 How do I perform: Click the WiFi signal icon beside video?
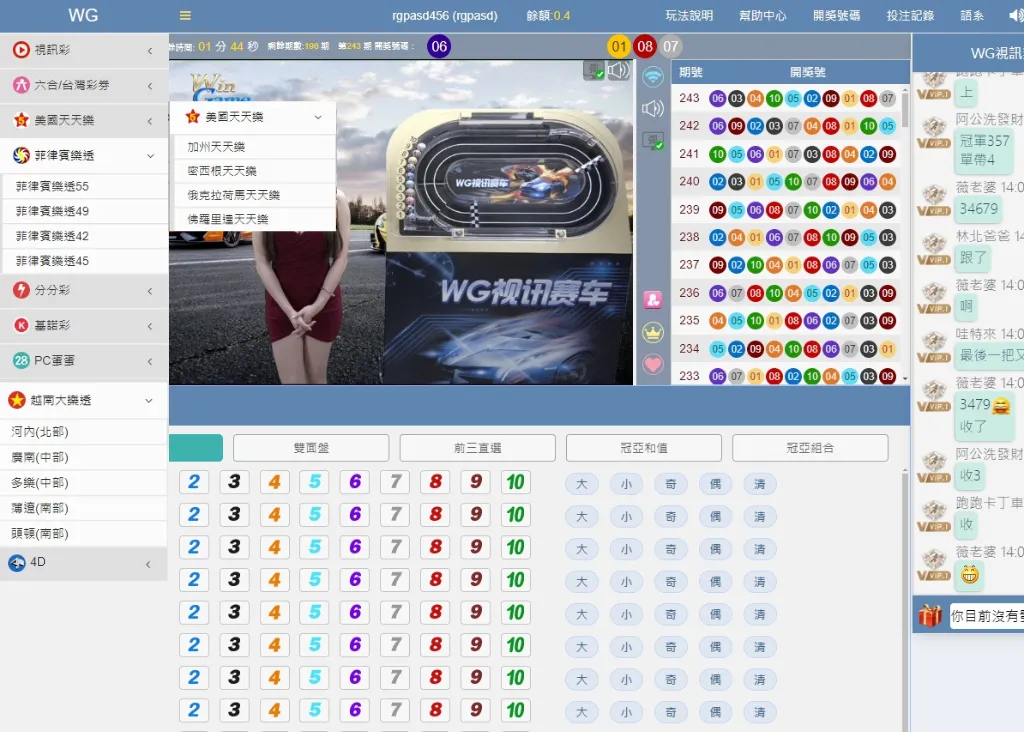click(x=653, y=77)
